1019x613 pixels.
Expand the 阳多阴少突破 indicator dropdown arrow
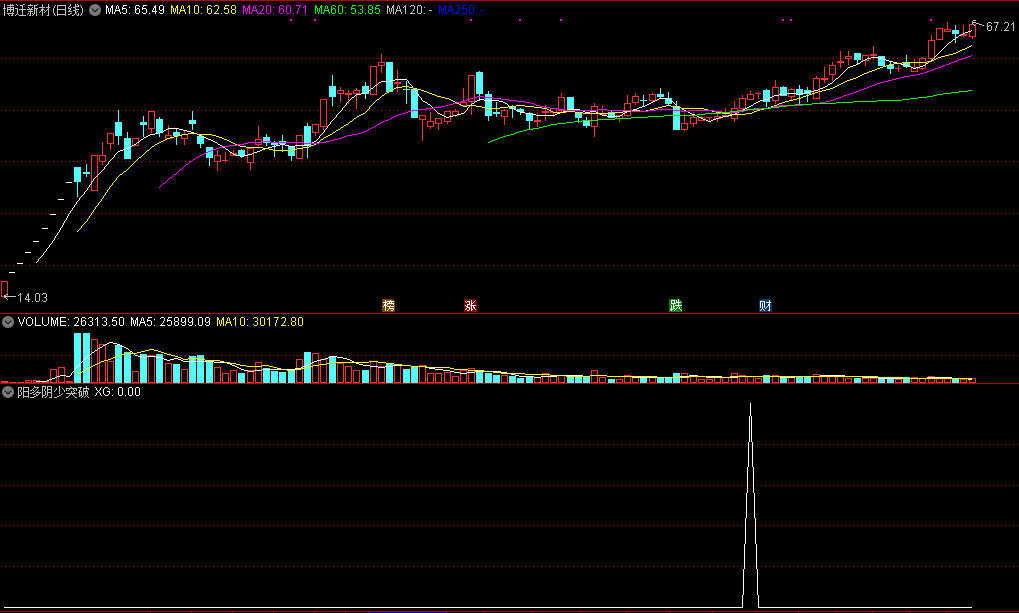[x=8, y=392]
